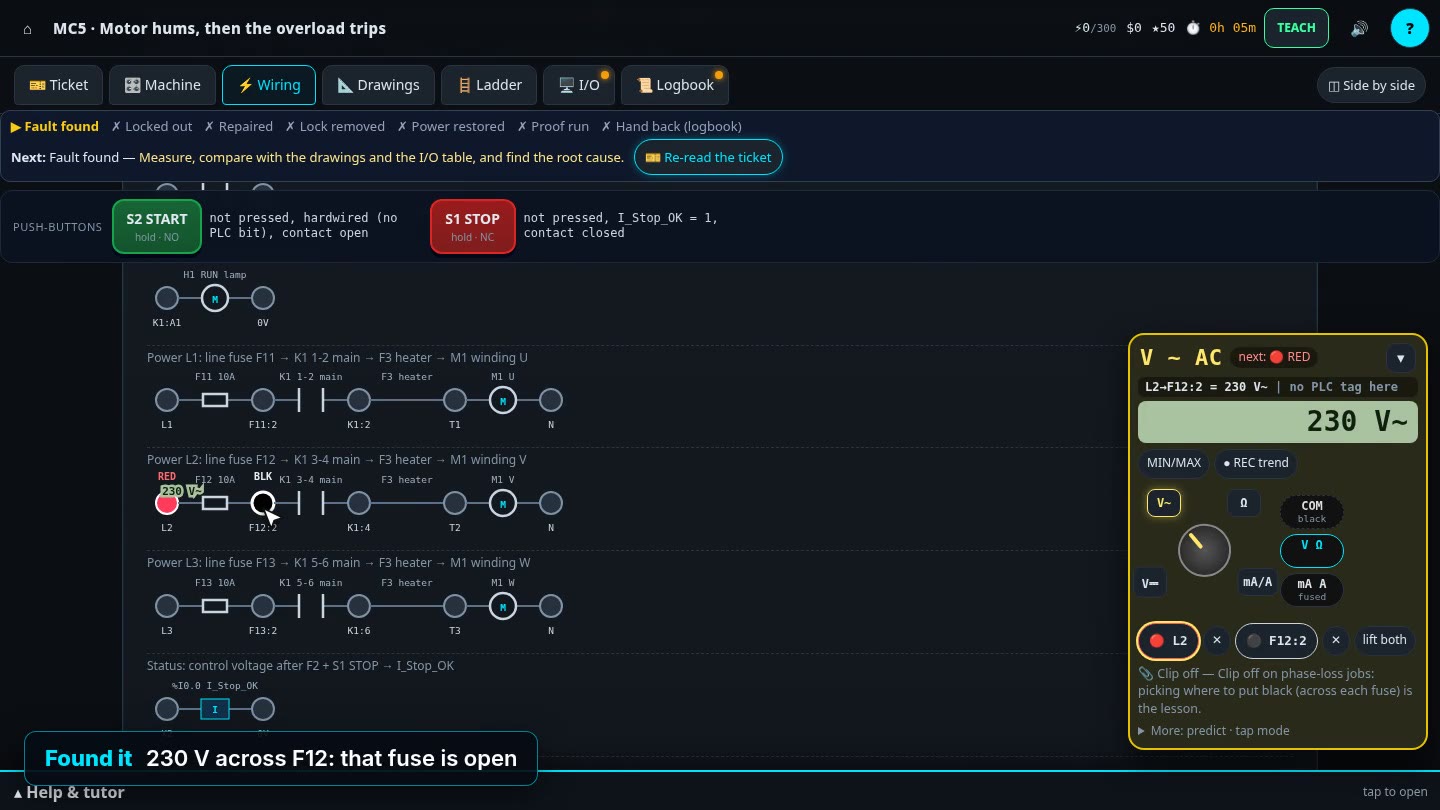Mute sound with the speaker icon
This screenshot has height=810, width=1440.
point(1359,28)
